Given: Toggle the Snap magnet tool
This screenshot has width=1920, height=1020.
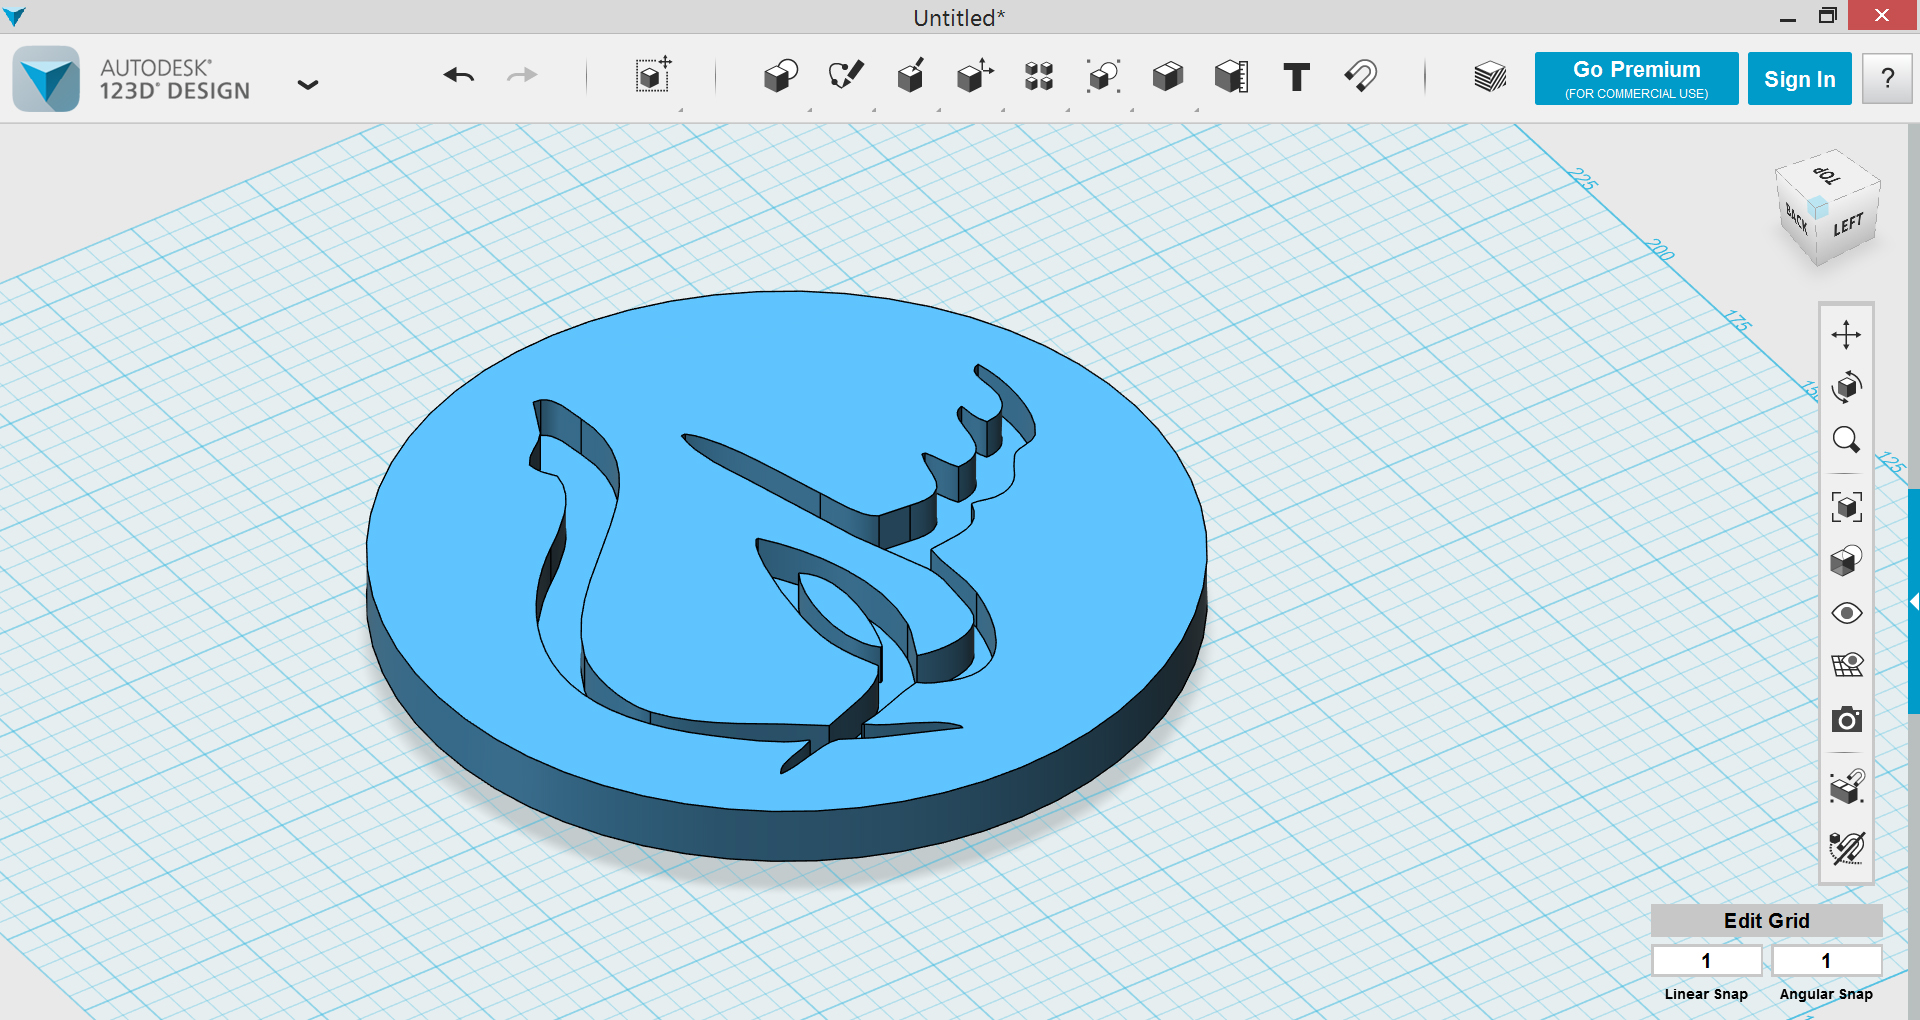Looking at the screenshot, I should 1361,76.
